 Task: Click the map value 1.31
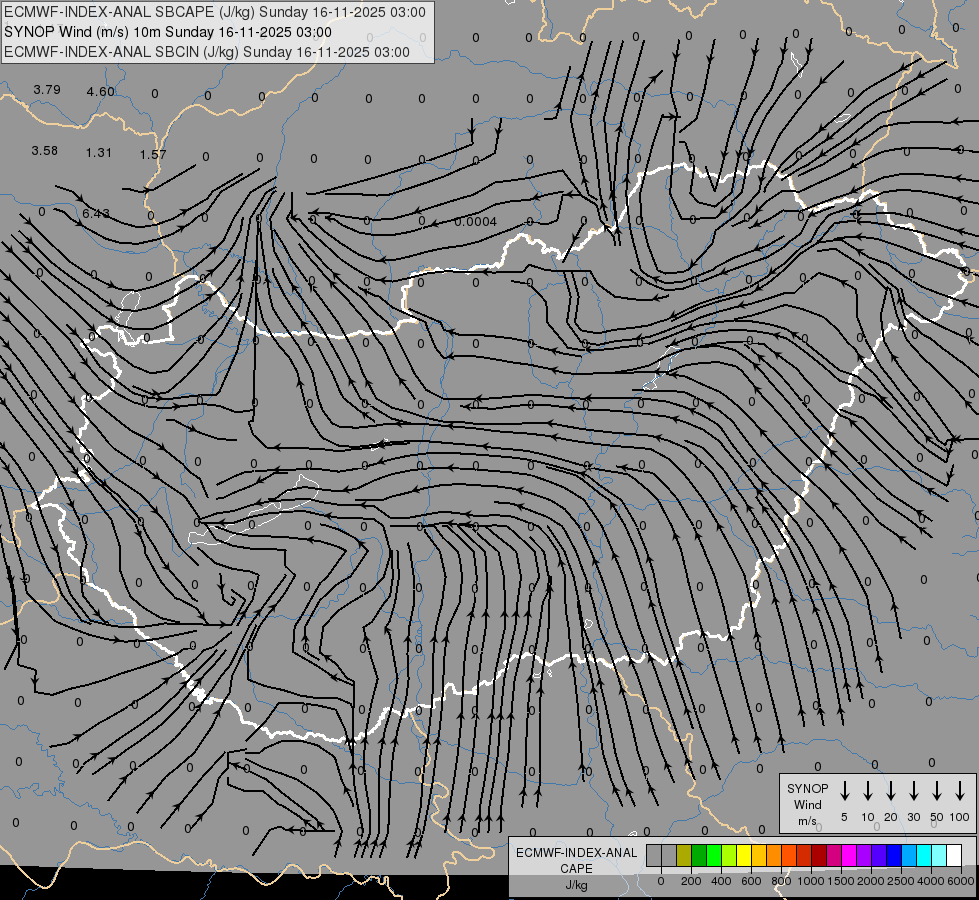[x=99, y=152]
